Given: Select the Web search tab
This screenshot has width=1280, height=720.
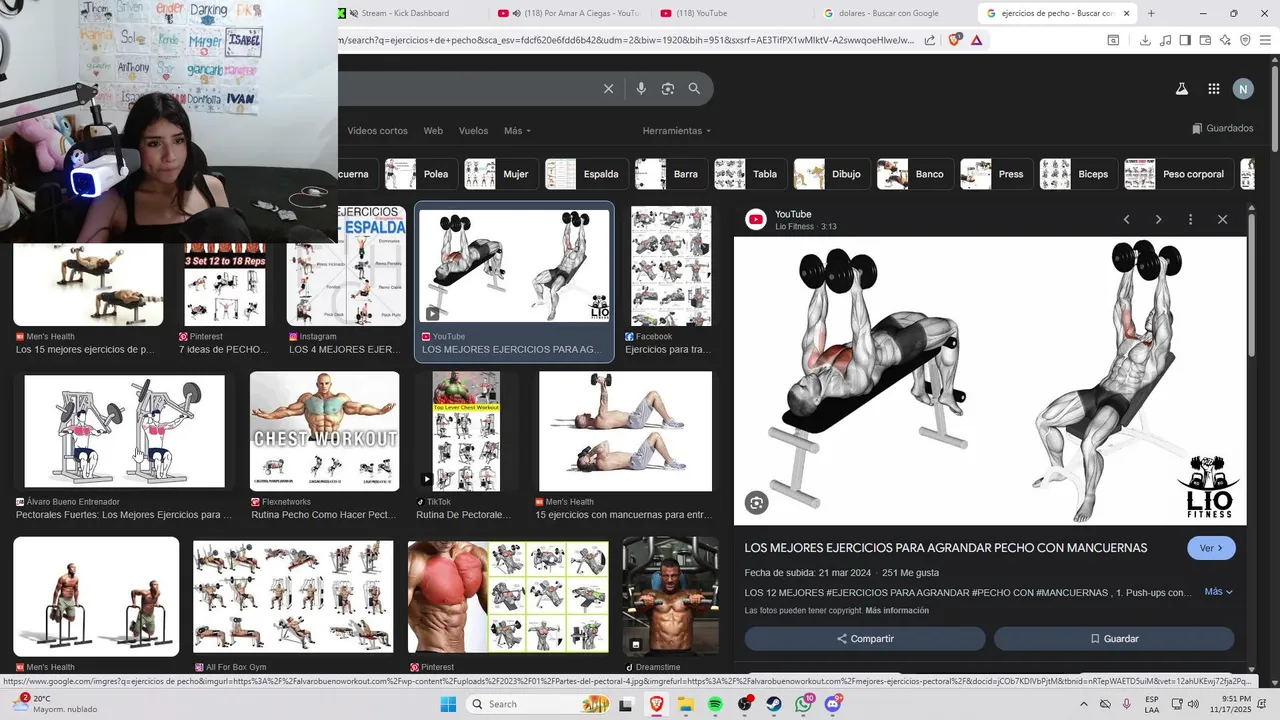Looking at the screenshot, I should [433, 131].
